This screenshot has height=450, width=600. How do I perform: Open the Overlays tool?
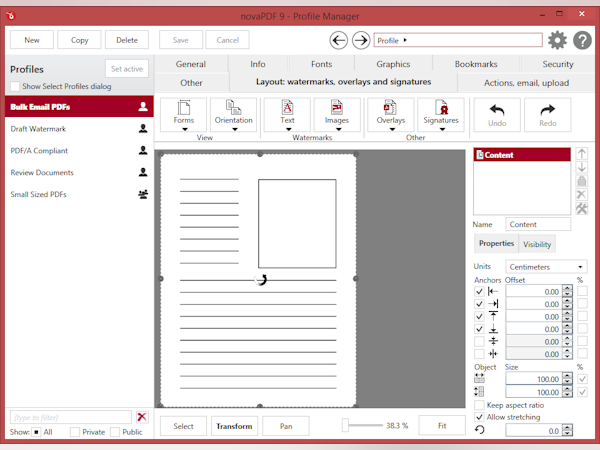[391, 114]
